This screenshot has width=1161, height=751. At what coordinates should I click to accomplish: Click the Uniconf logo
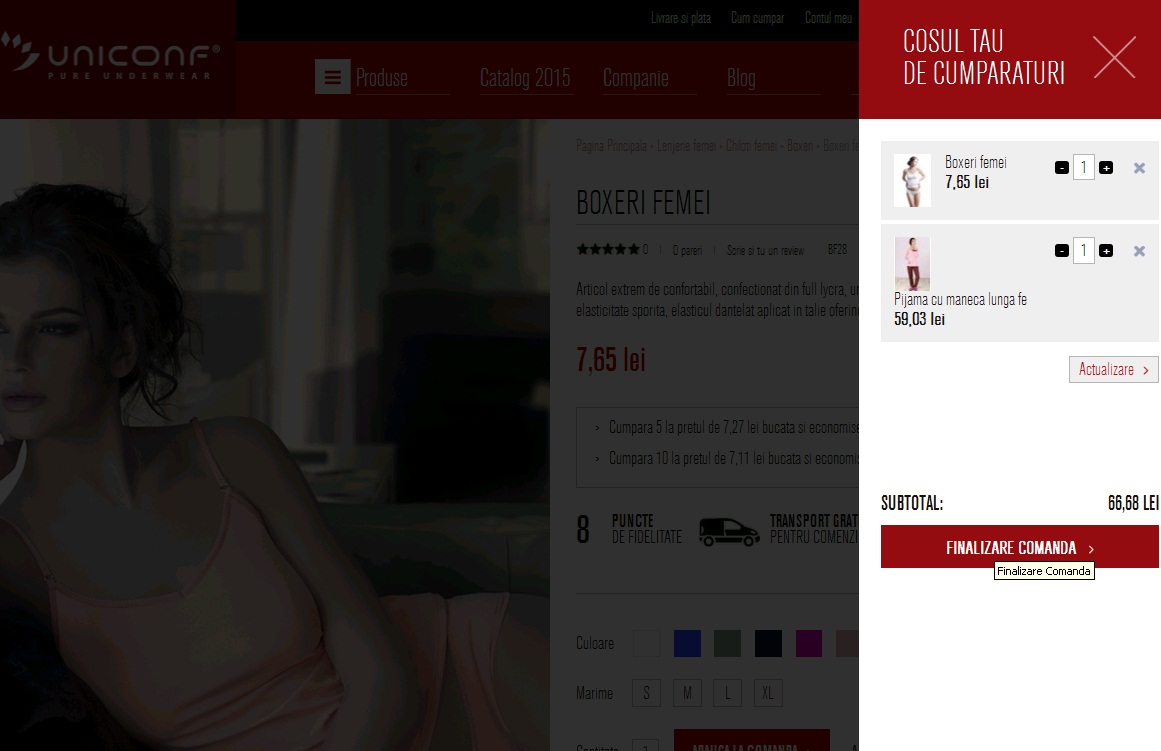(110, 58)
